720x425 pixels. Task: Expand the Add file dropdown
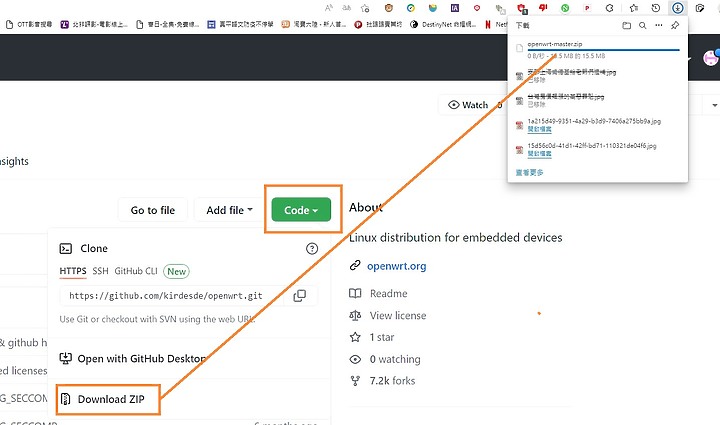[x=229, y=210]
